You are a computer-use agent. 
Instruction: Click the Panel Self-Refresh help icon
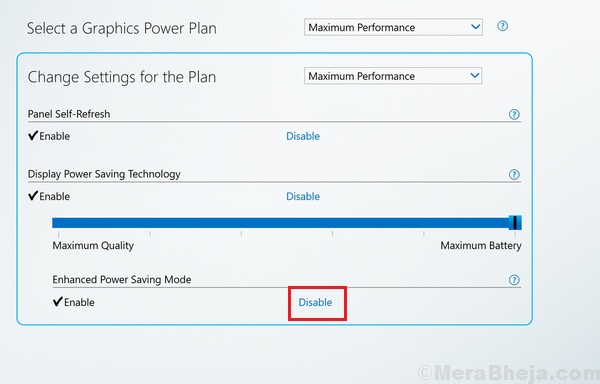click(x=514, y=114)
